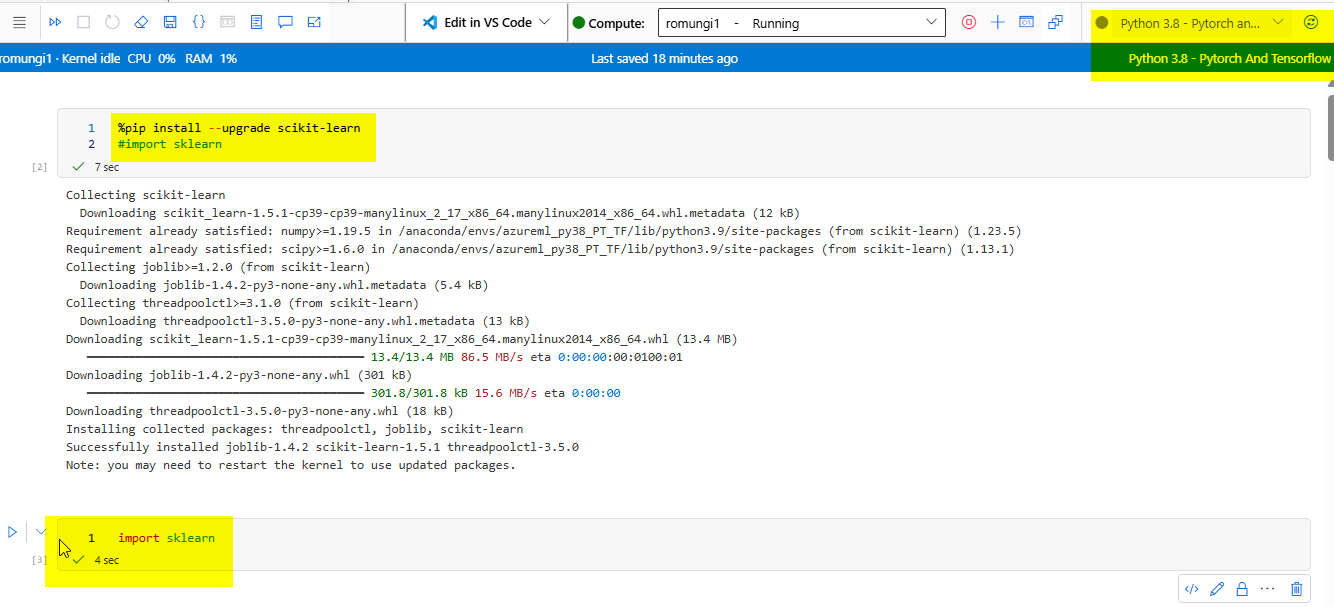Image resolution: width=1334 pixels, height=607 pixels.
Task: Click the 'Collecting joblib>=1.2.0' output line
Action: pos(218,267)
